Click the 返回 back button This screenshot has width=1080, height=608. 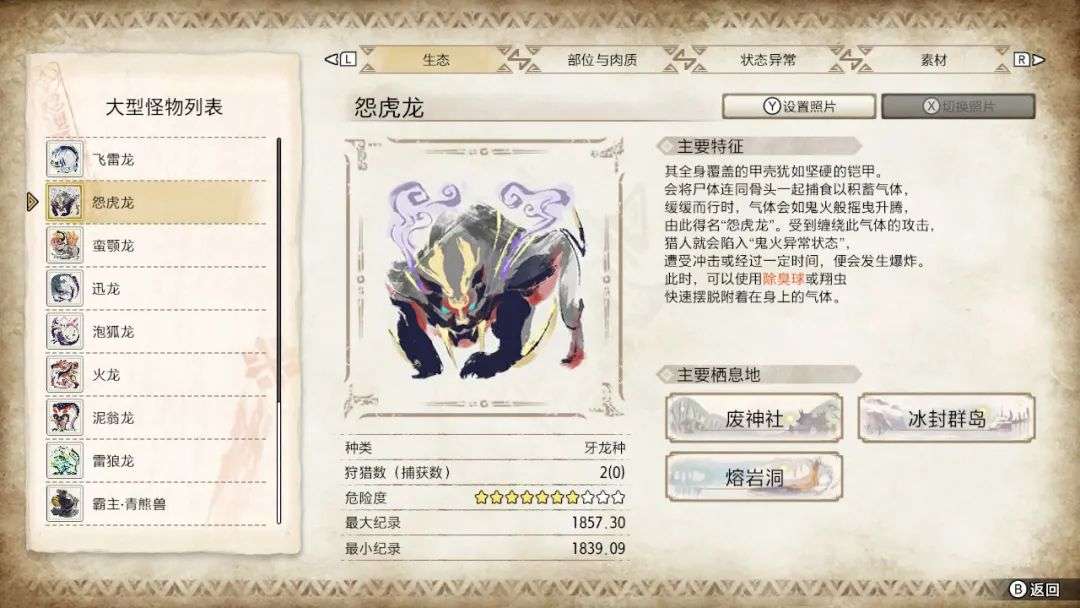[x=1035, y=589]
